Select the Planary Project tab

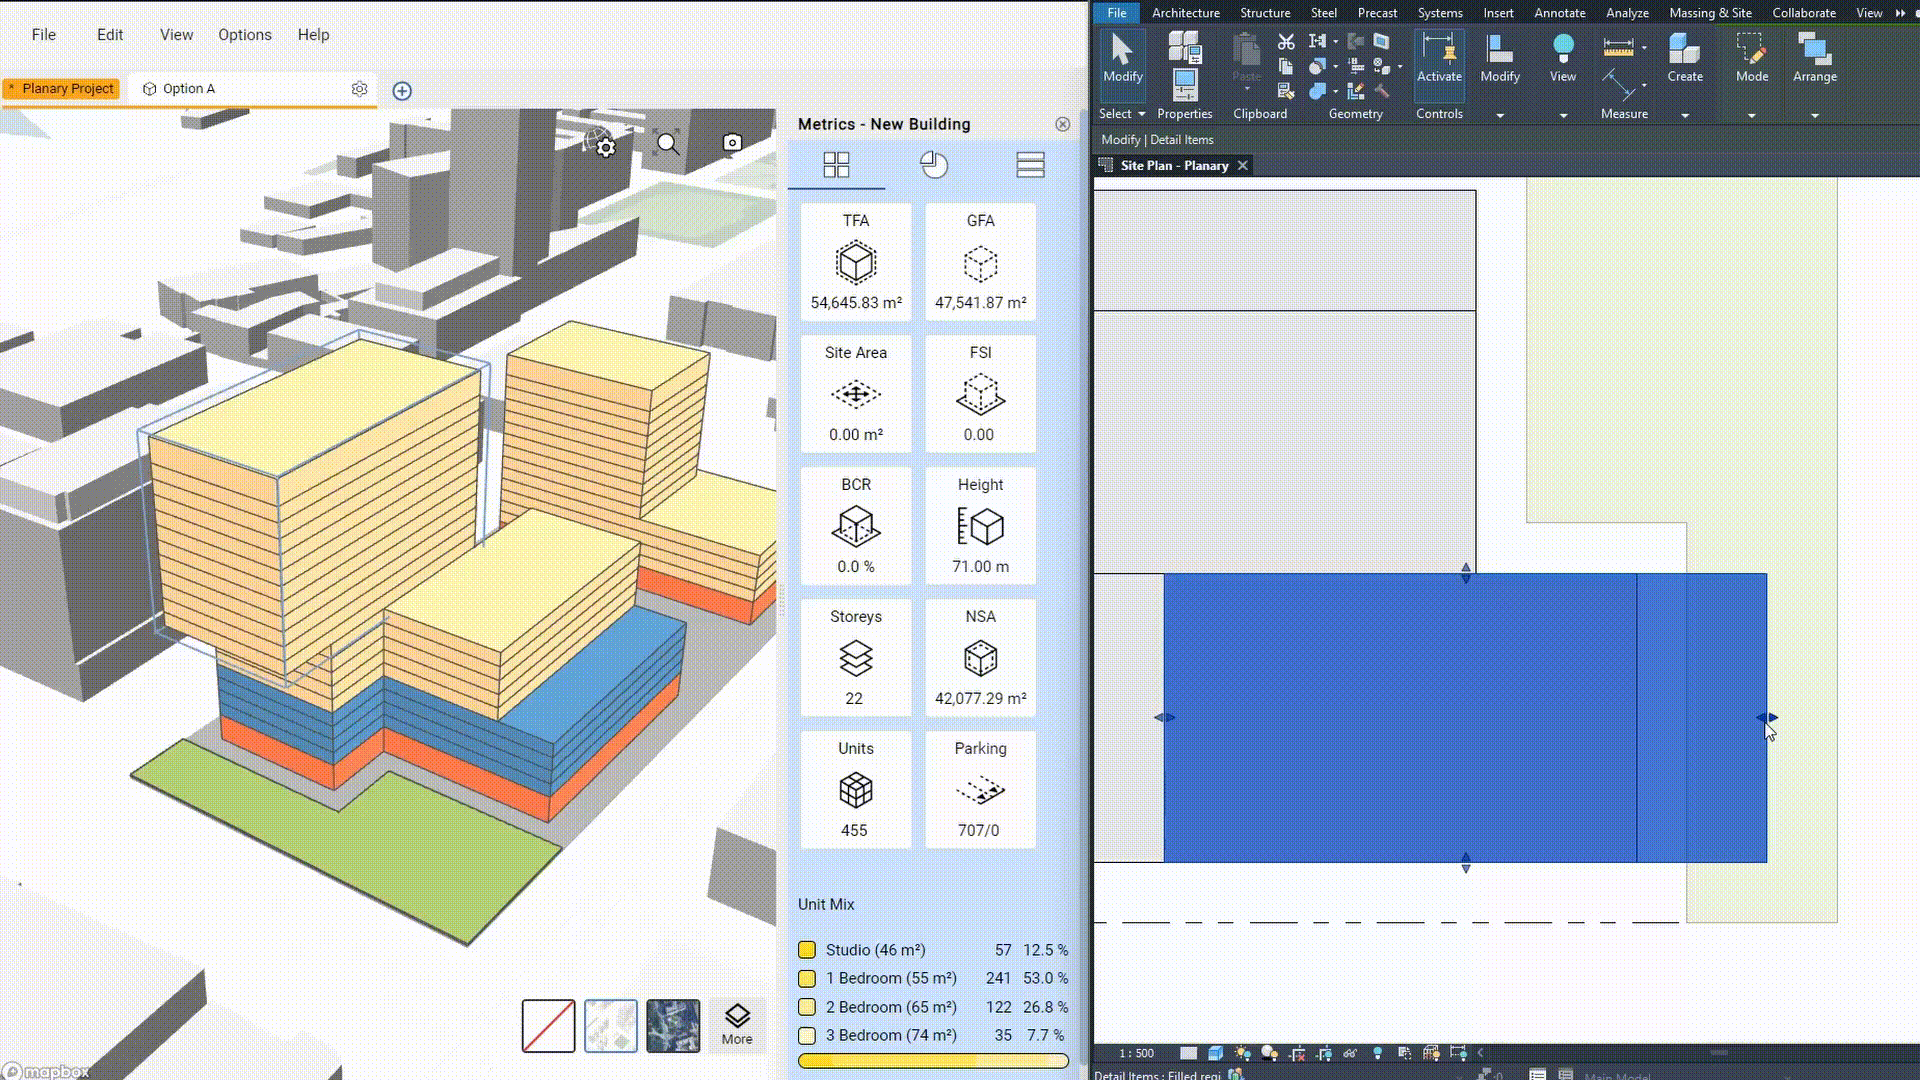pyautogui.click(x=61, y=89)
